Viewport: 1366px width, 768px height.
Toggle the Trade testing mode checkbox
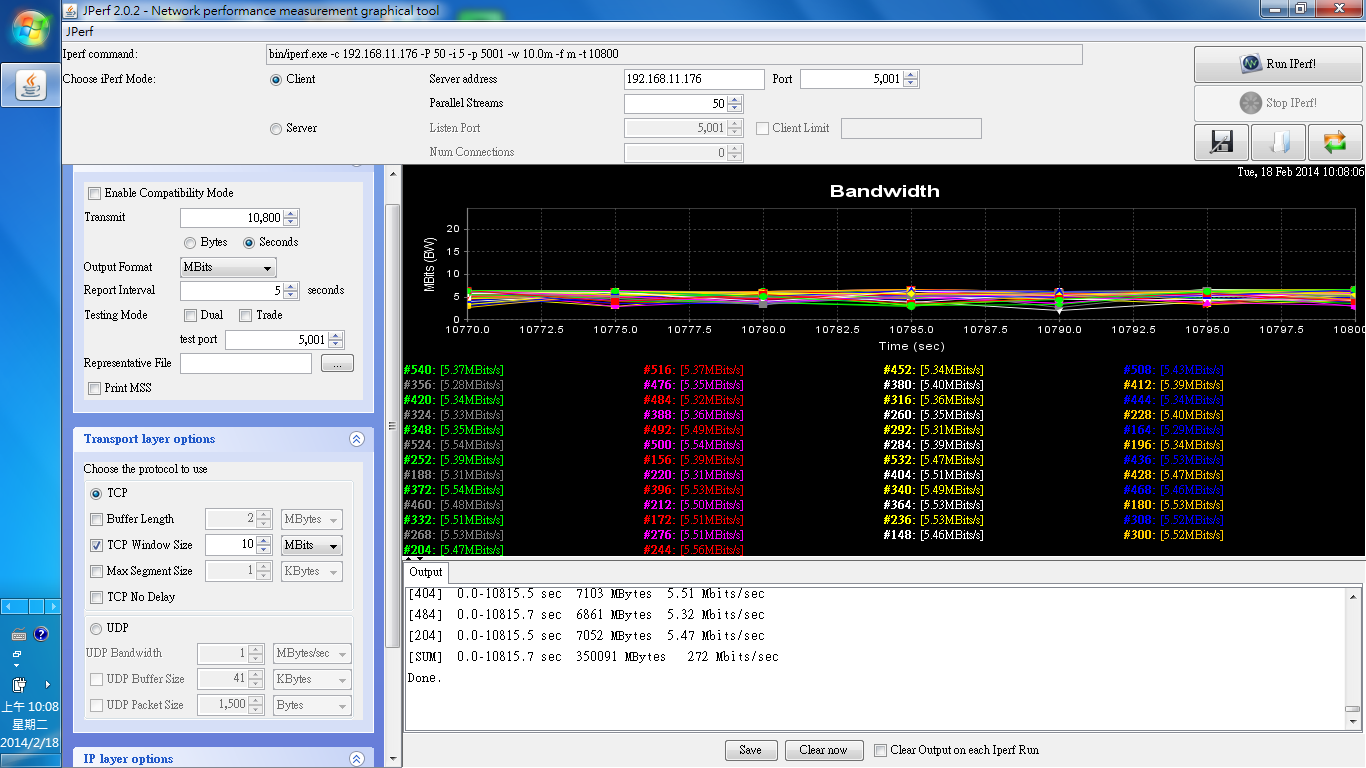point(246,316)
